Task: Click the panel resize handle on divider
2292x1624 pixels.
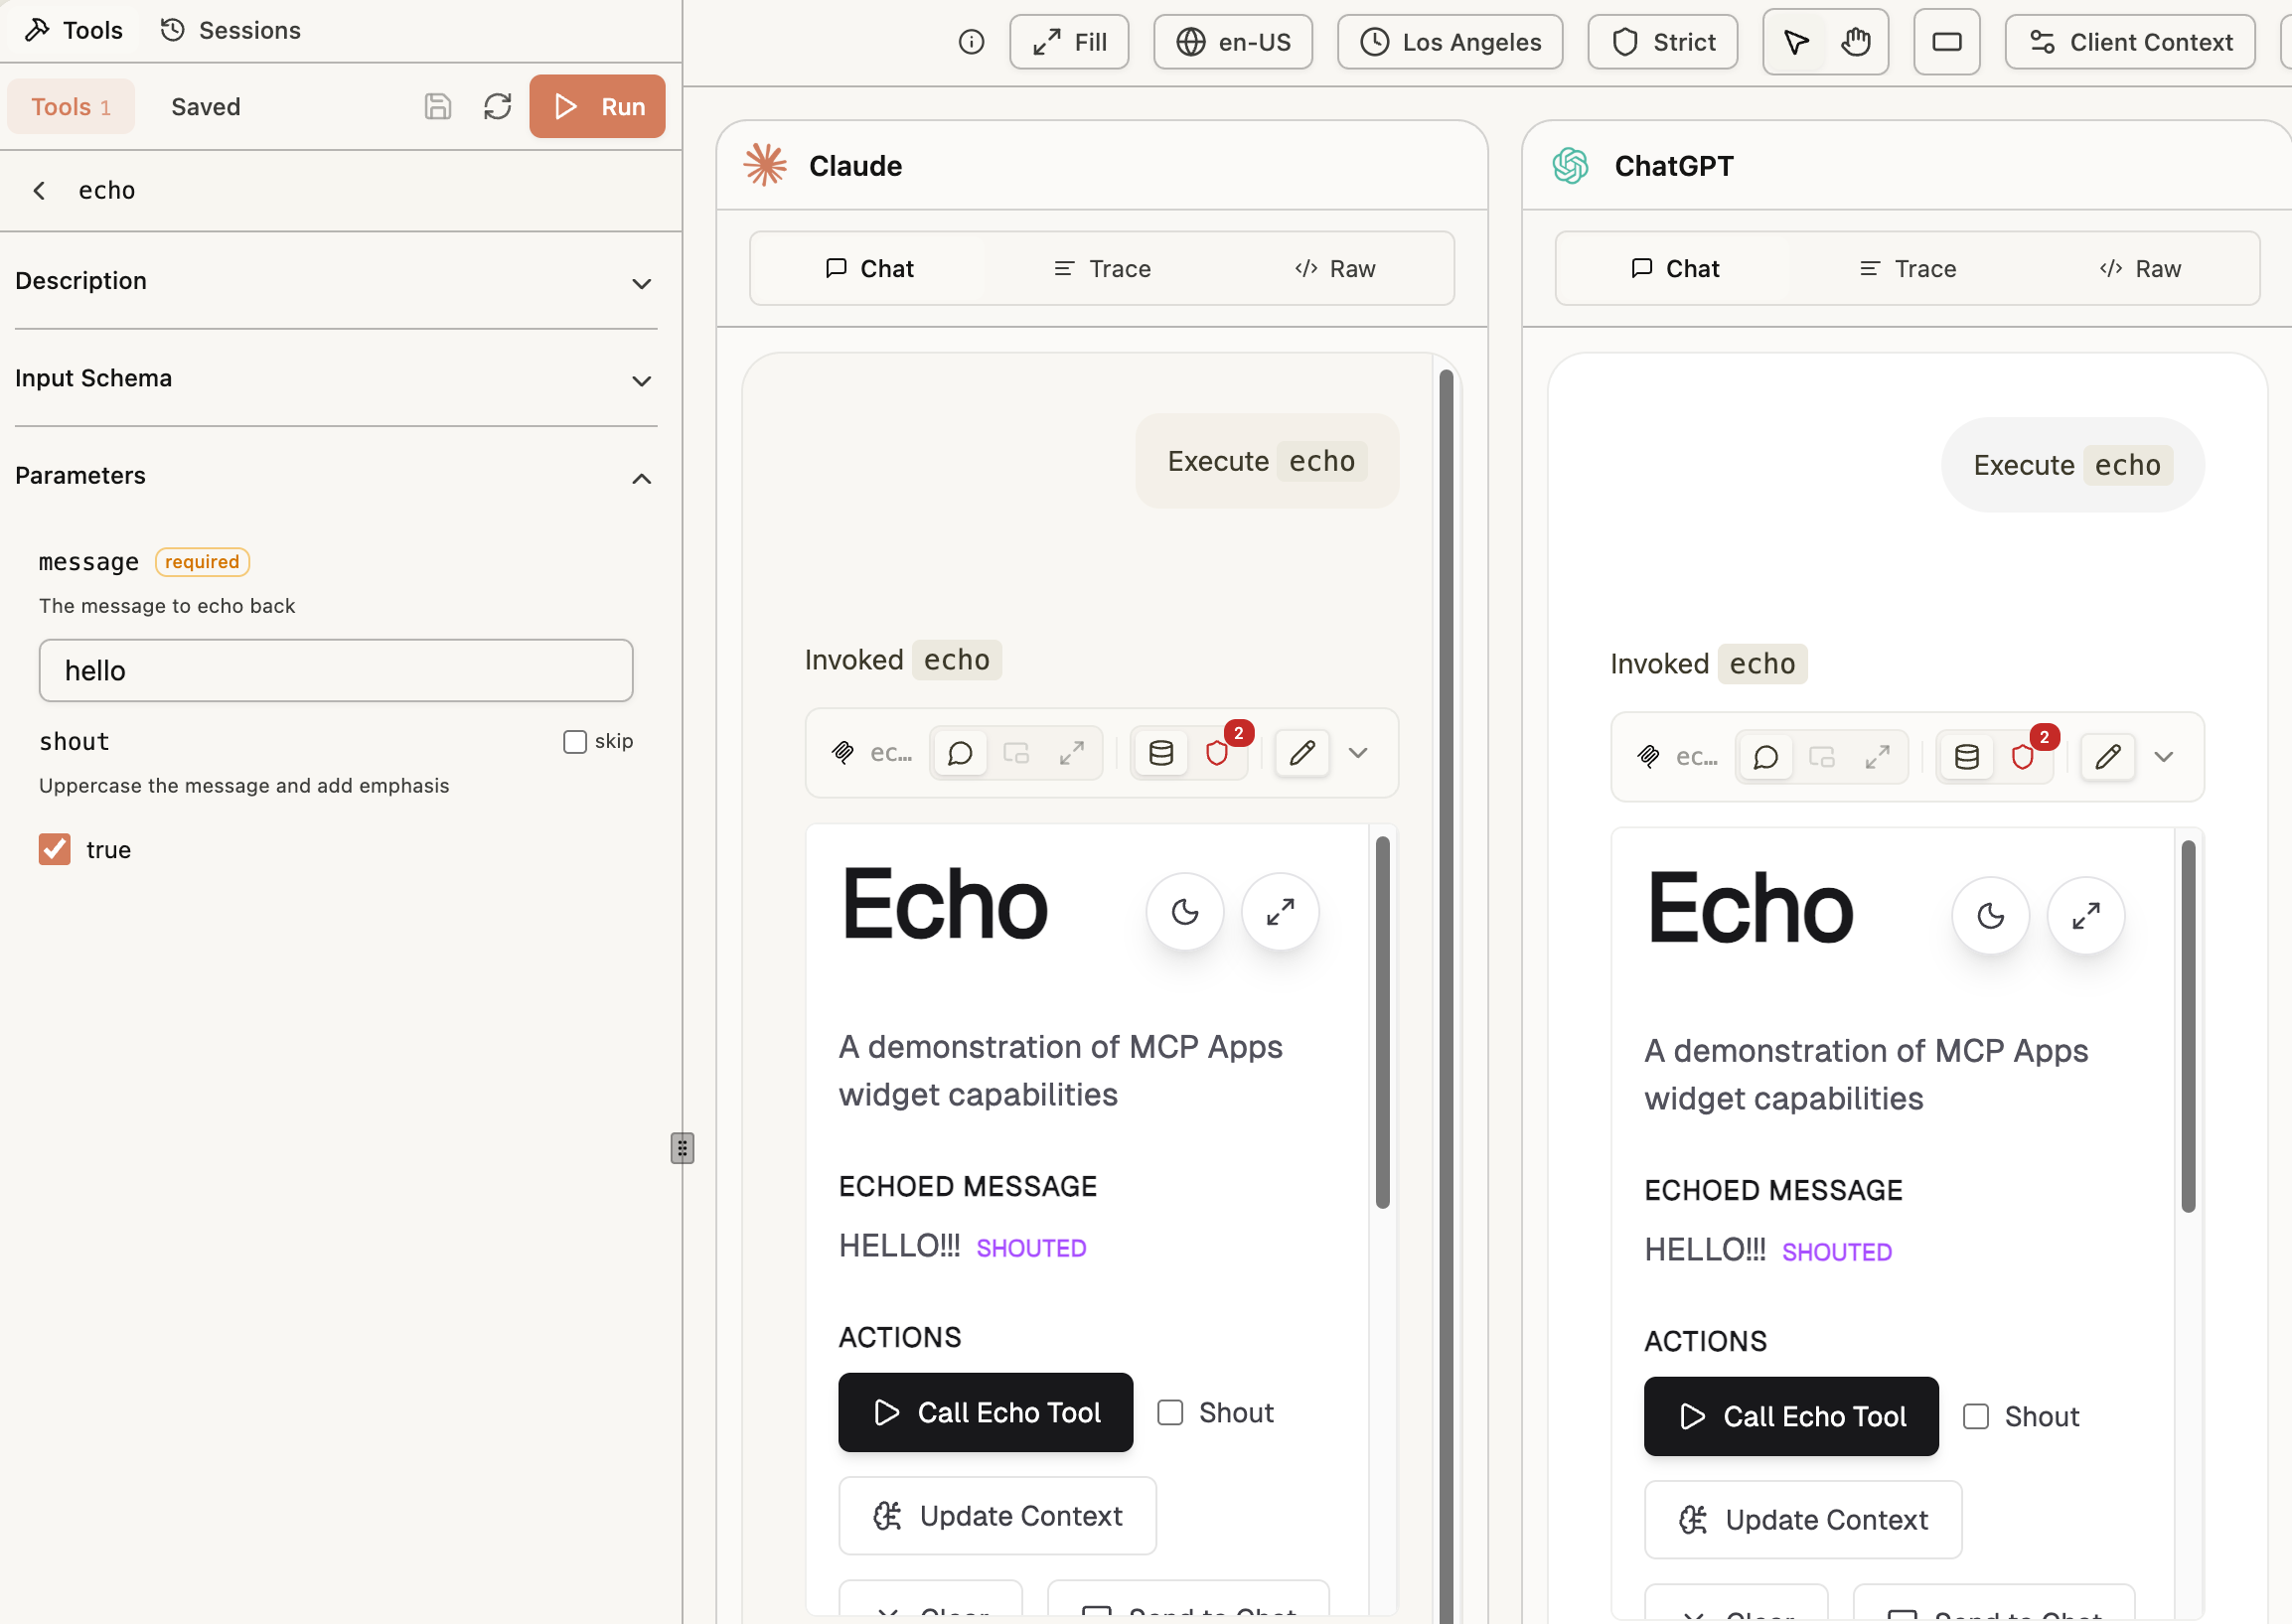Action: point(682,1148)
